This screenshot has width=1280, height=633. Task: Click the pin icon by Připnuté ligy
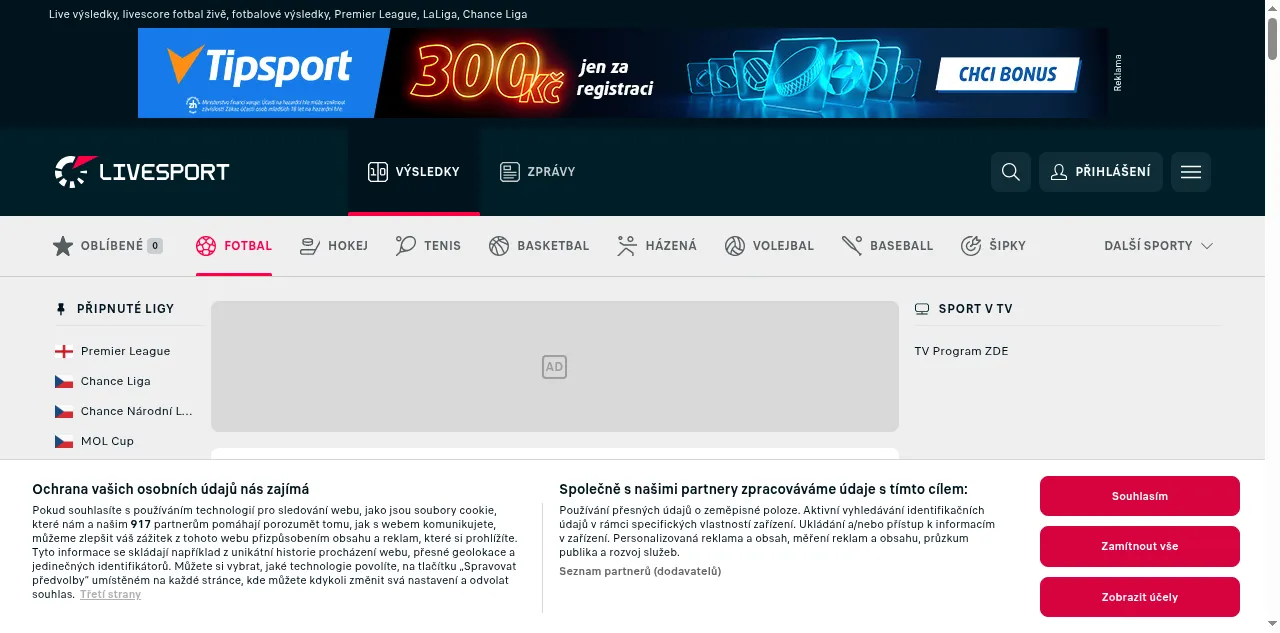61,309
